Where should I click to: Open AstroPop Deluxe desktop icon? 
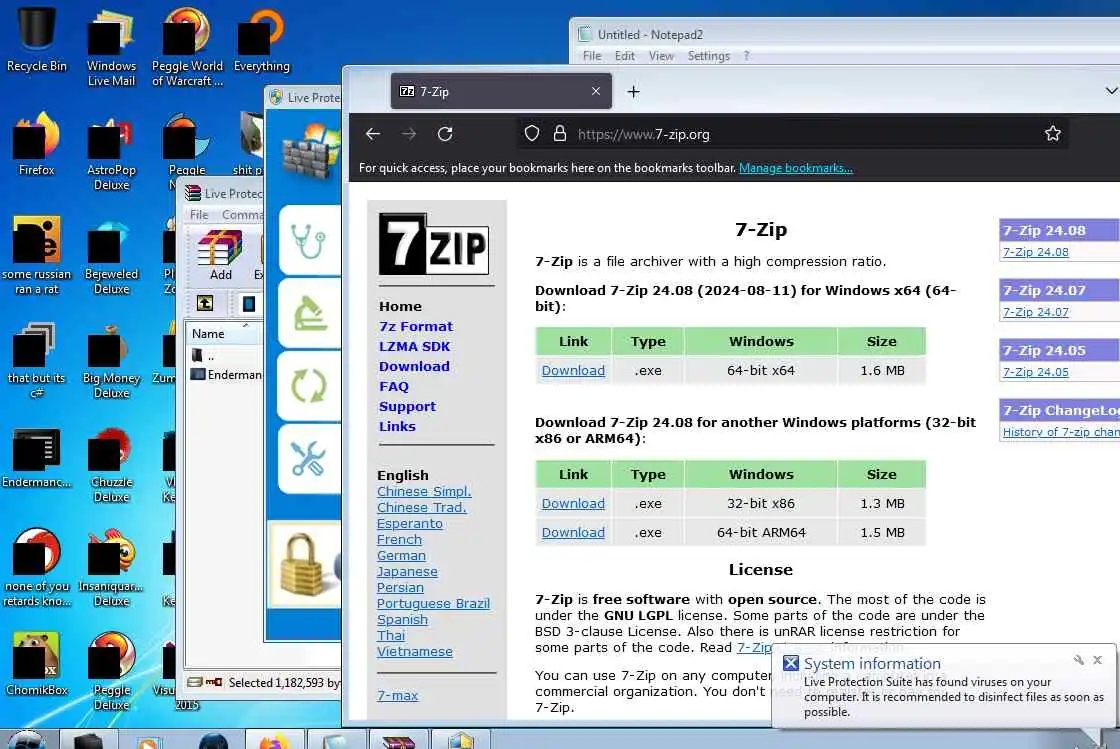point(111,151)
